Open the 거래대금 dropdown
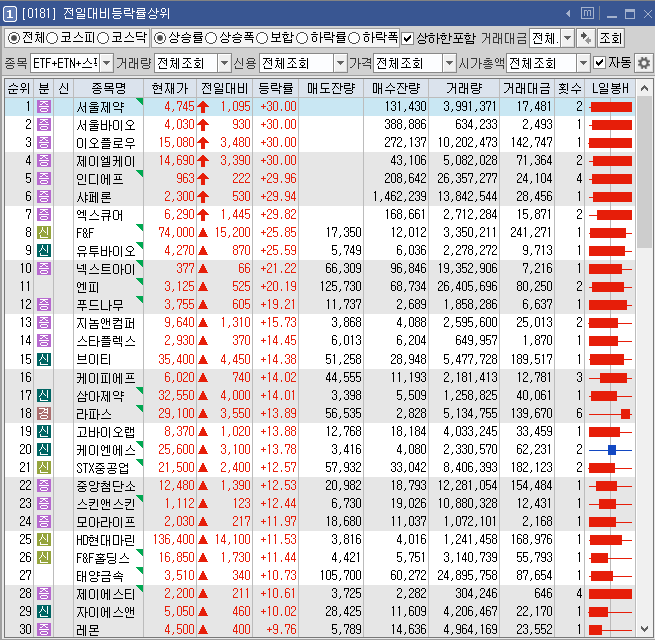This screenshot has height=640, width=655. tap(567, 38)
